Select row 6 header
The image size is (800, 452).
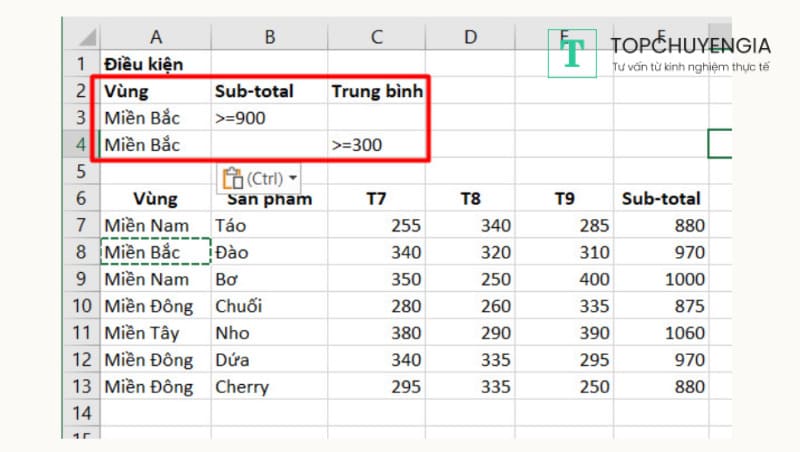(80, 199)
